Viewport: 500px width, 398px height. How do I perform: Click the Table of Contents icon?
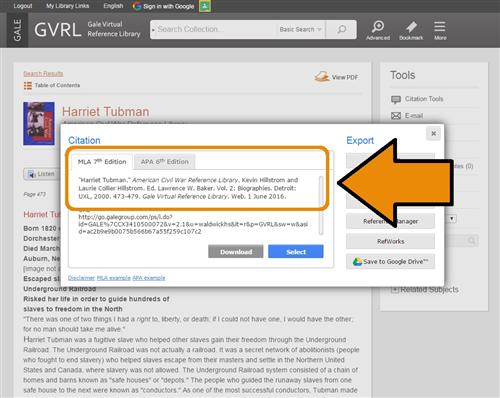click(x=28, y=85)
